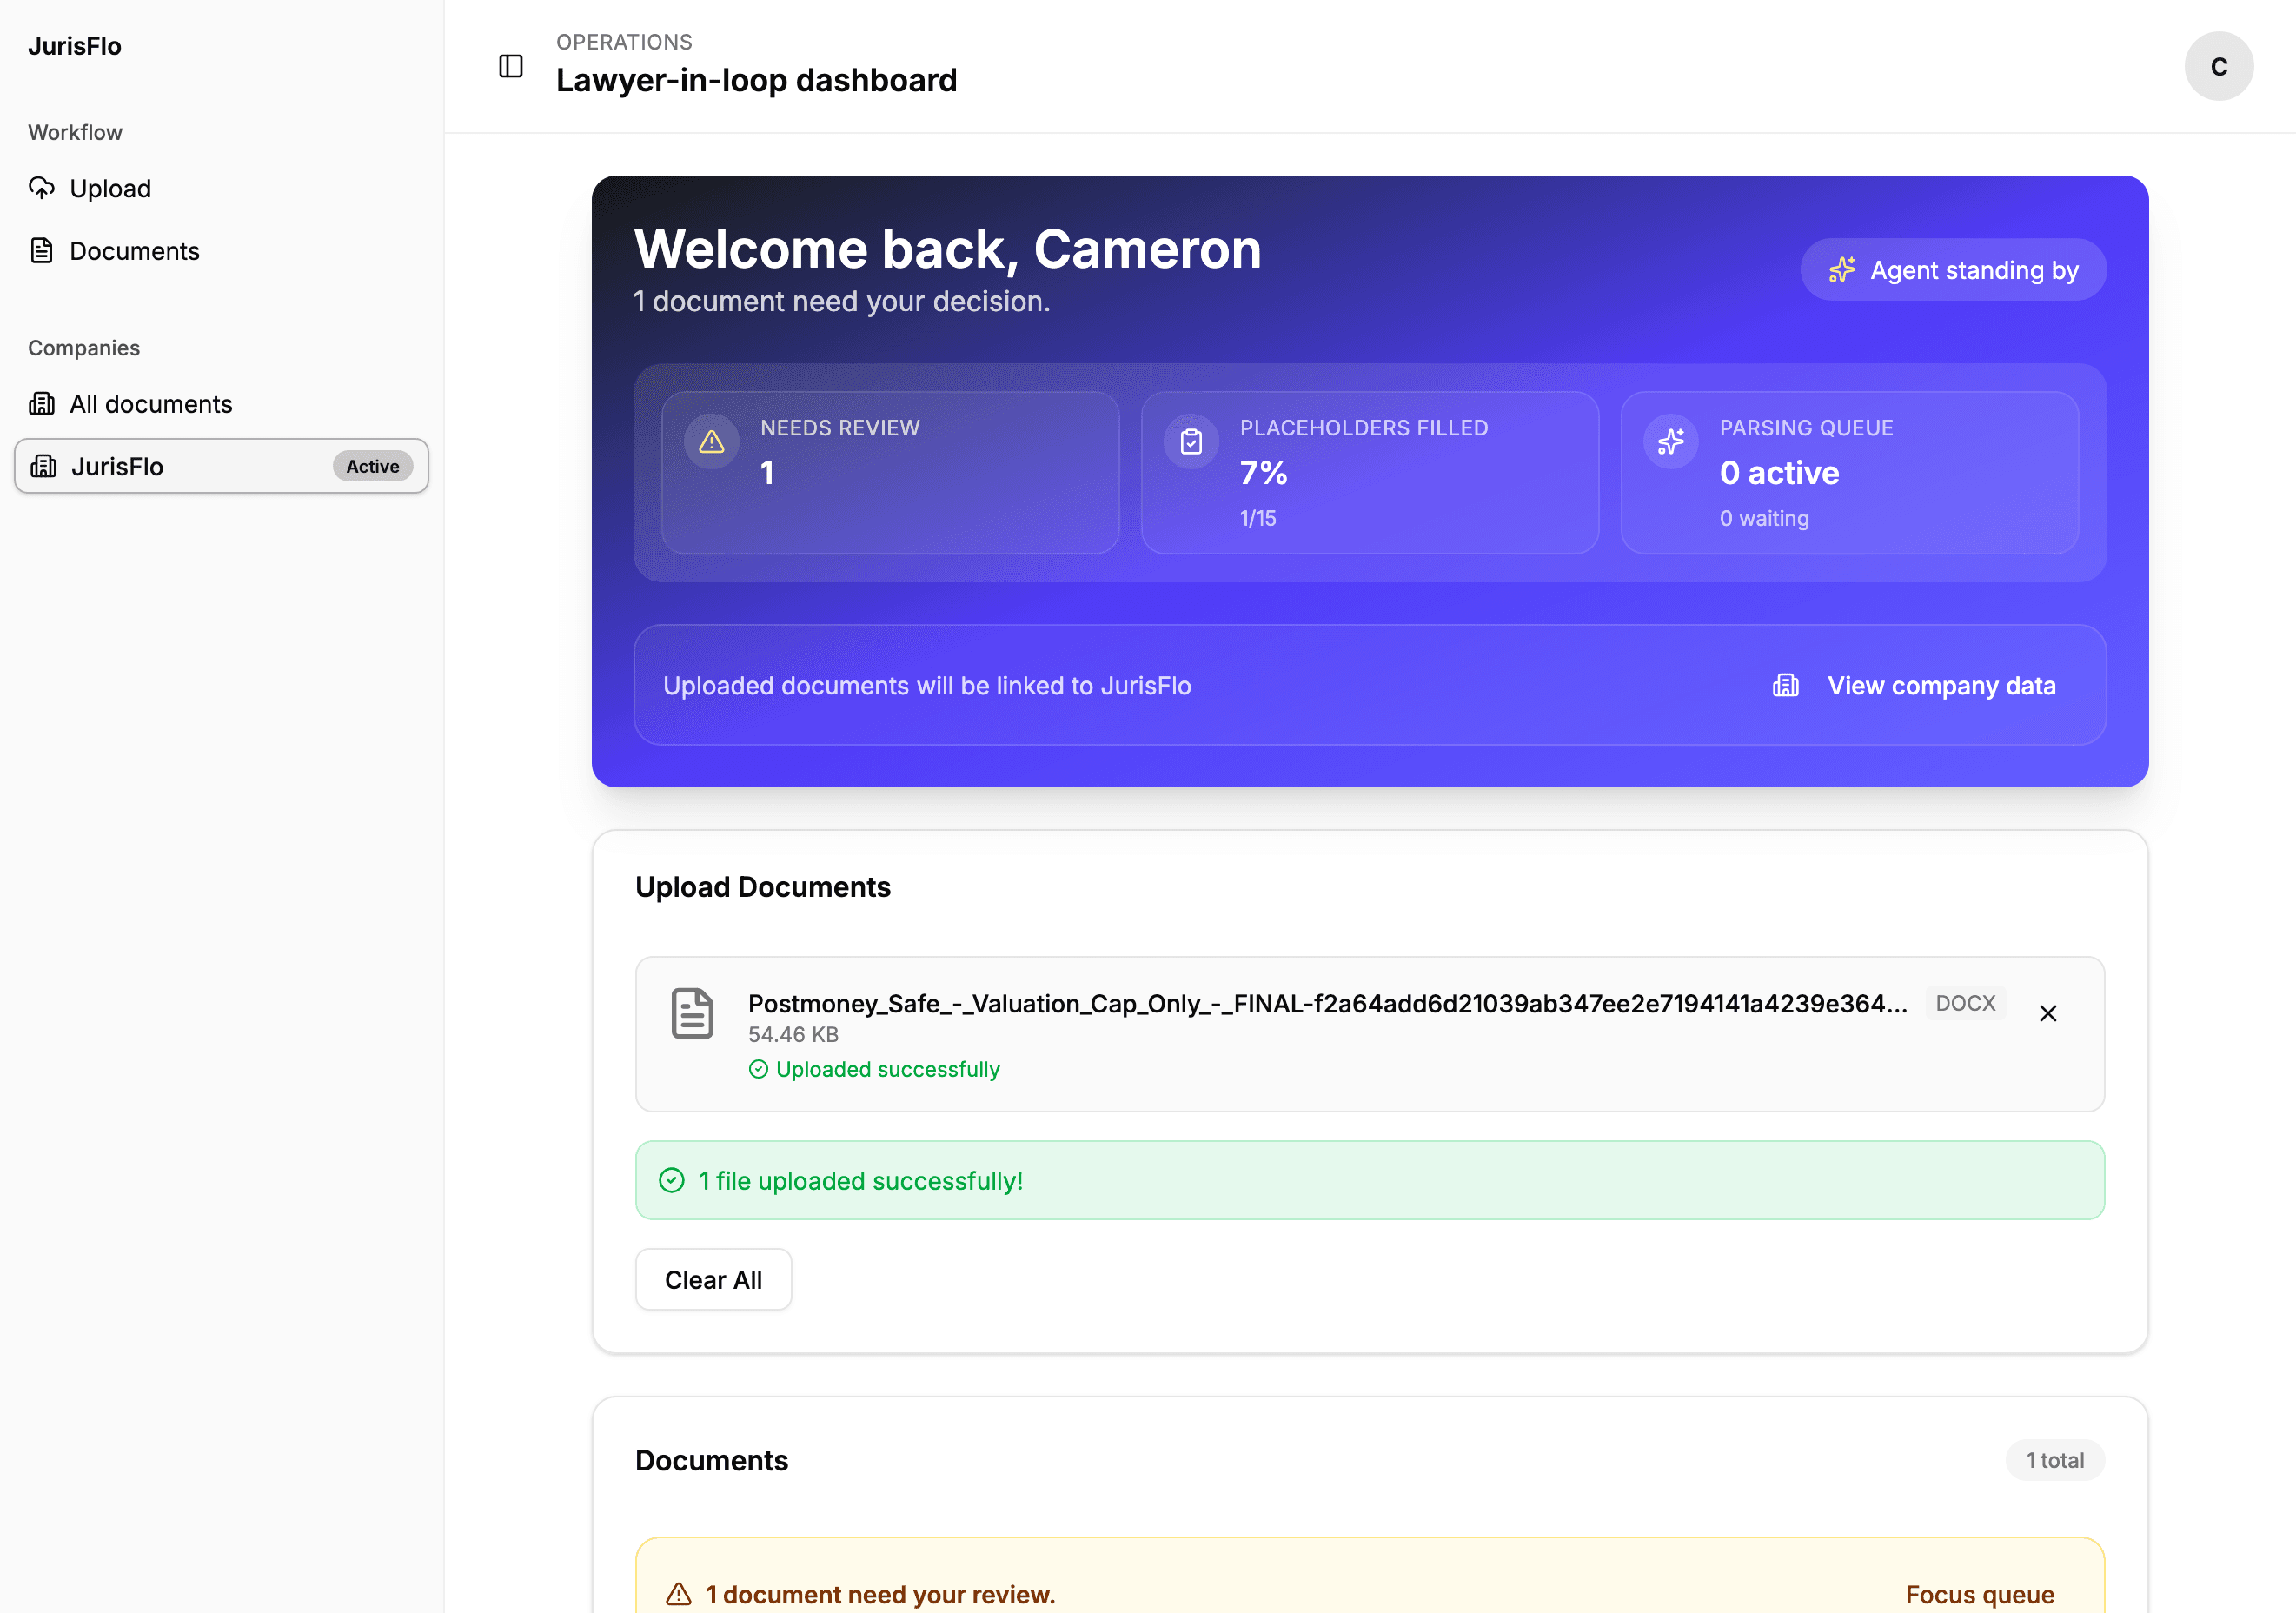The width and height of the screenshot is (2296, 1613).
Task: Click the Agent standing by badge
Action: click(x=1952, y=269)
